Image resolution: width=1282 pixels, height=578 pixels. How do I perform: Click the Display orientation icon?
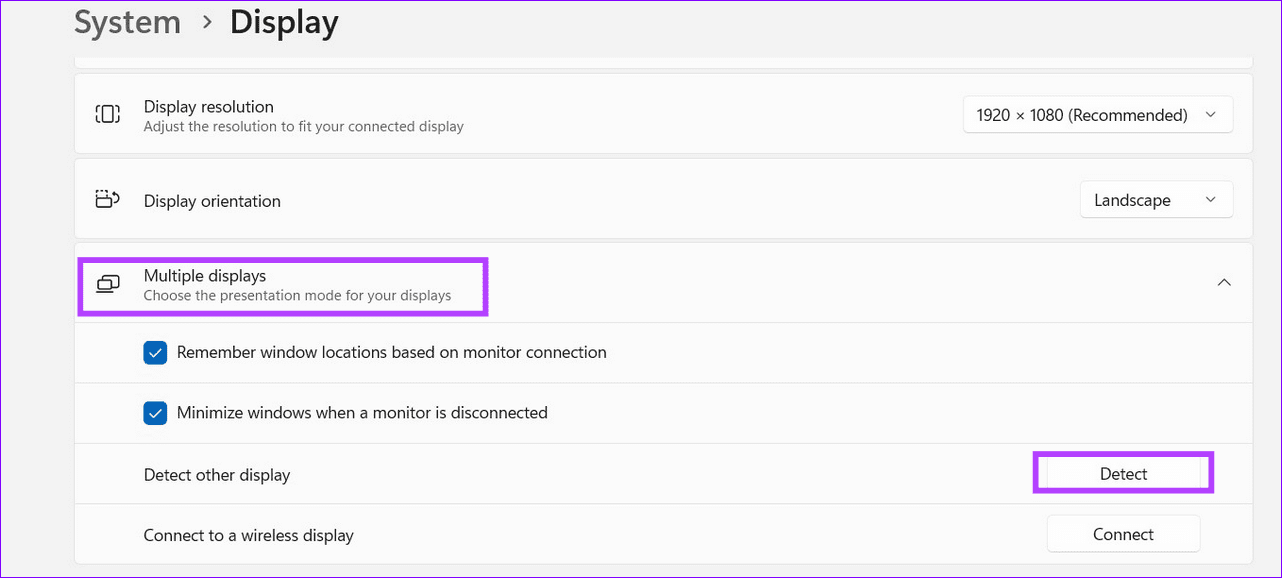107,200
